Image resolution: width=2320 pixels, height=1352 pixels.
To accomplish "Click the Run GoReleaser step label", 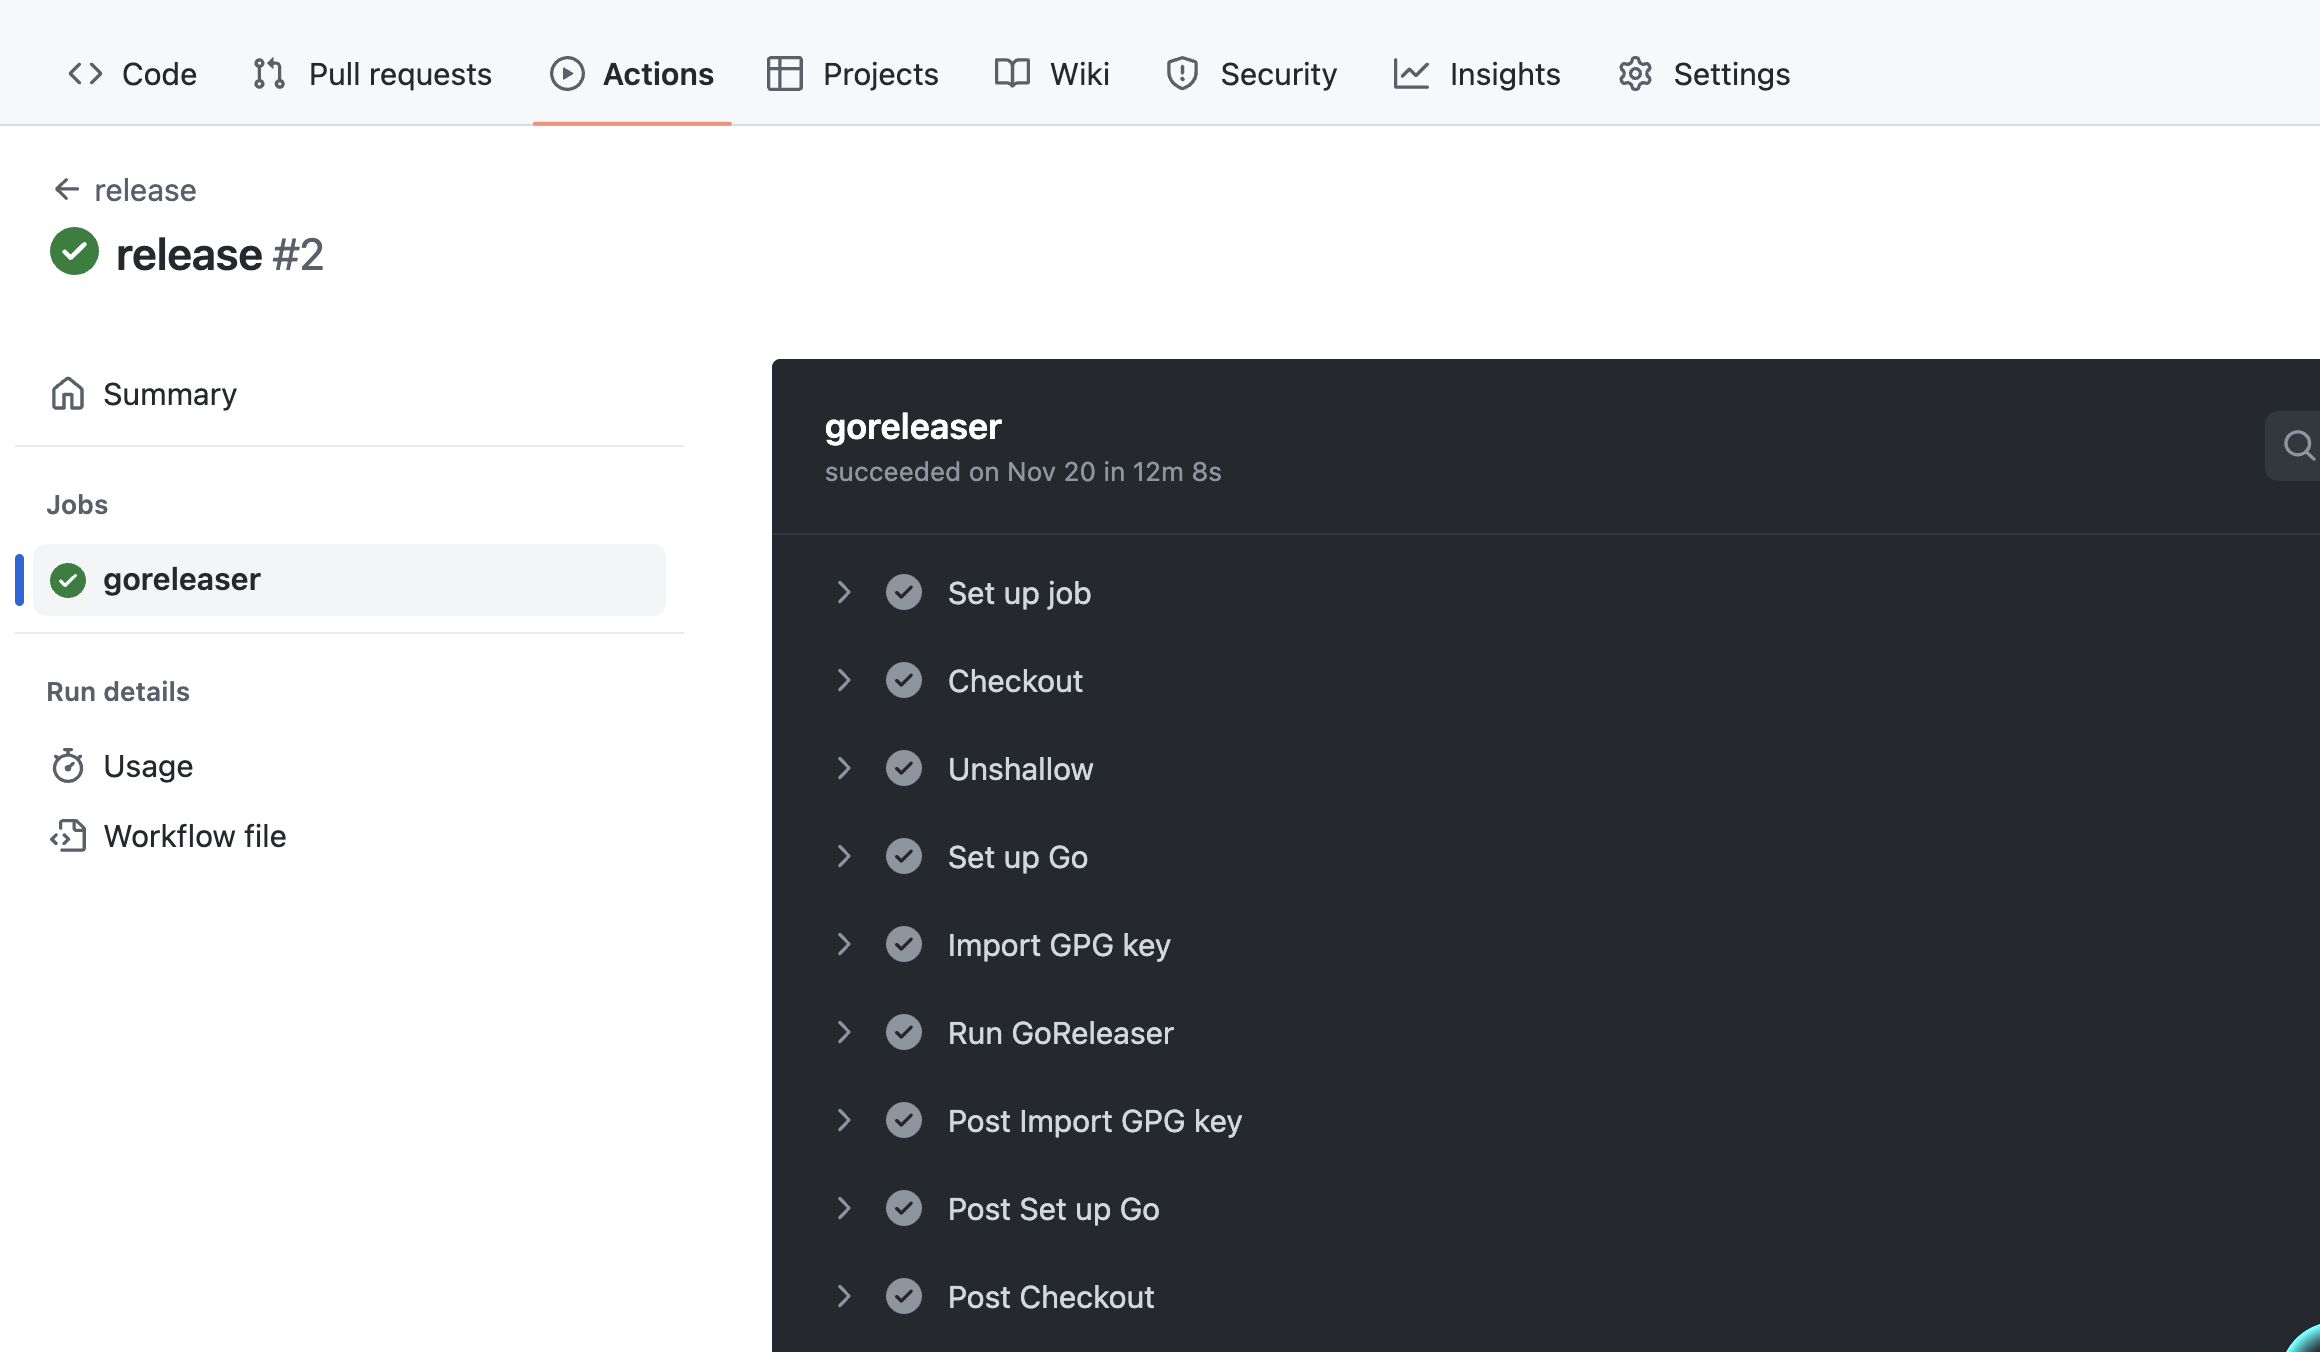I will coord(1061,1033).
